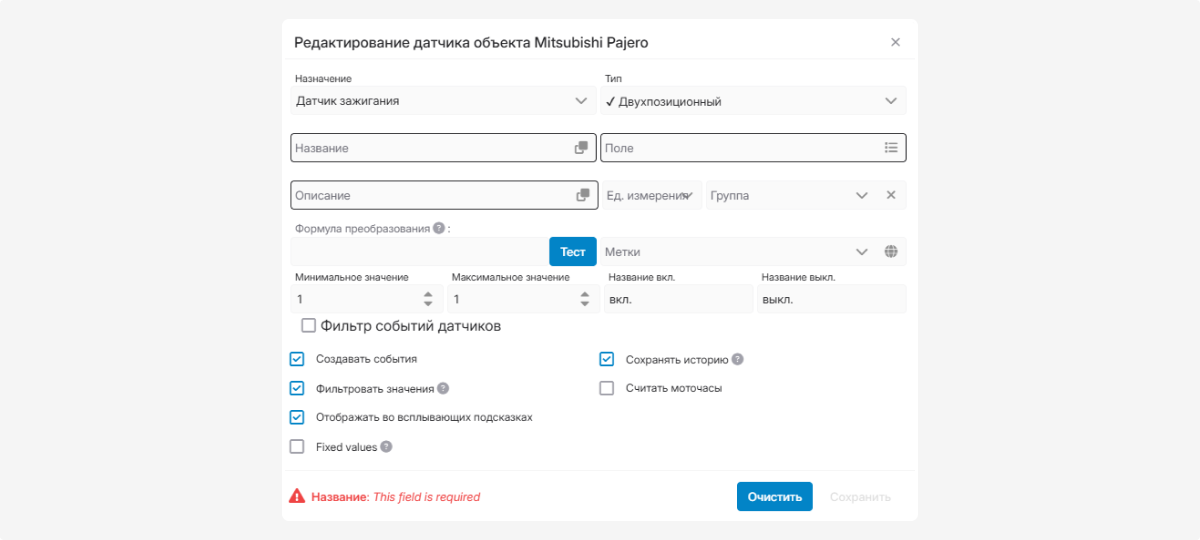
Task: Open help icon for Формула преобразования
Action: (x=438, y=228)
